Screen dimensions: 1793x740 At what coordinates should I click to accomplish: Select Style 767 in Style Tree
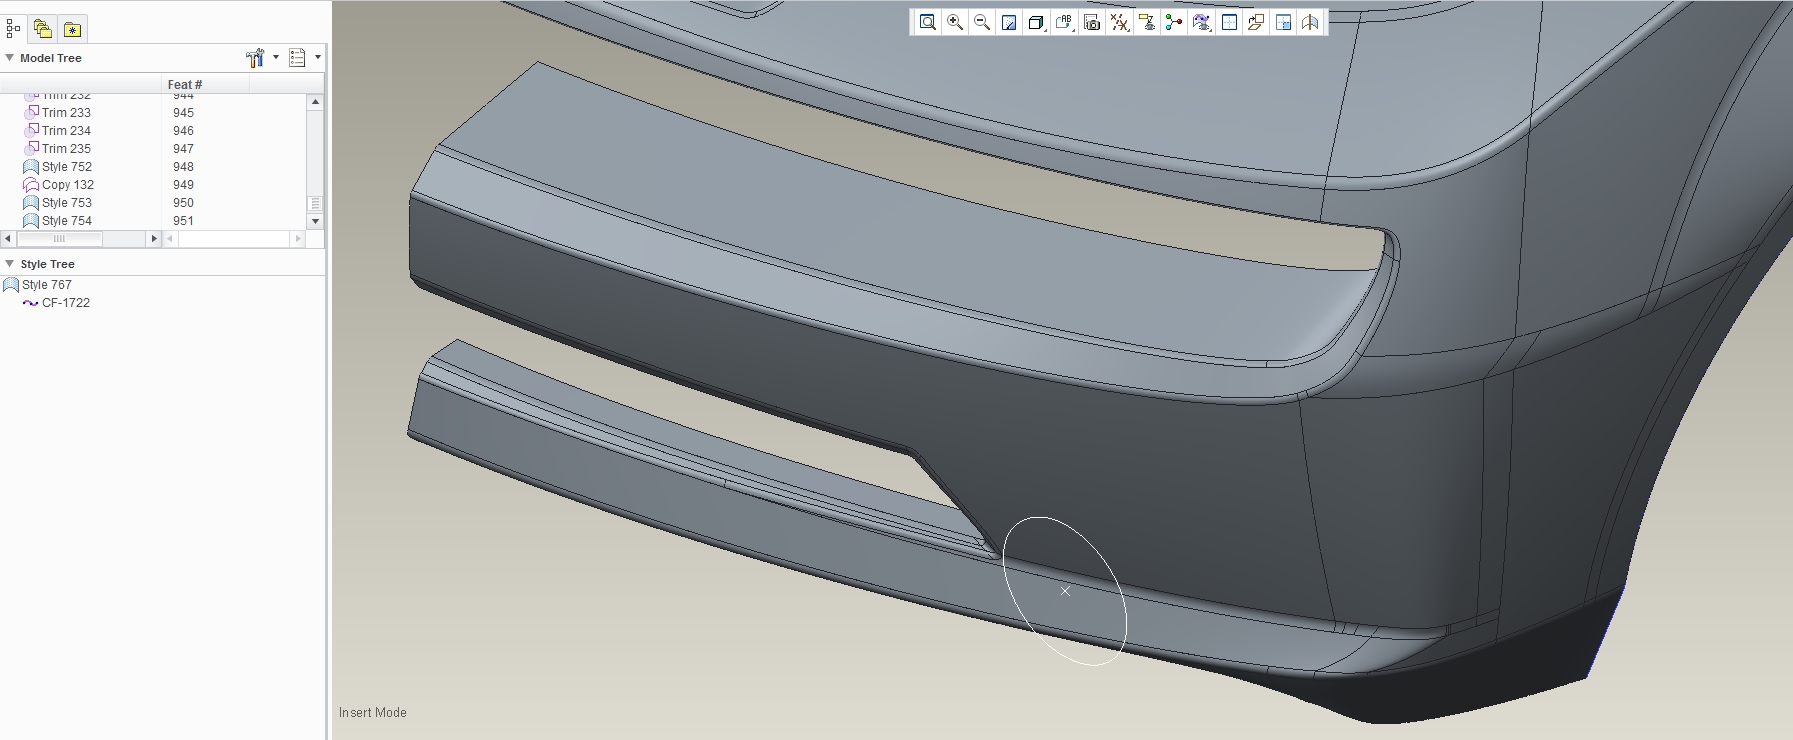click(x=47, y=285)
